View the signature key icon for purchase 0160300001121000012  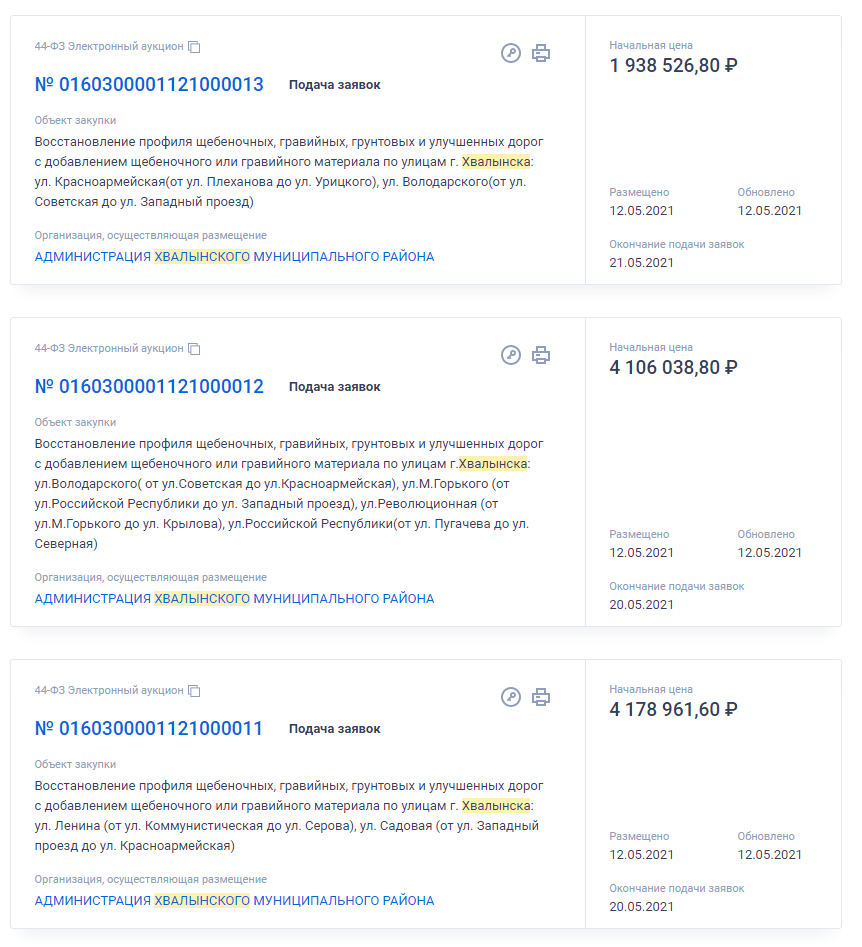pos(511,355)
